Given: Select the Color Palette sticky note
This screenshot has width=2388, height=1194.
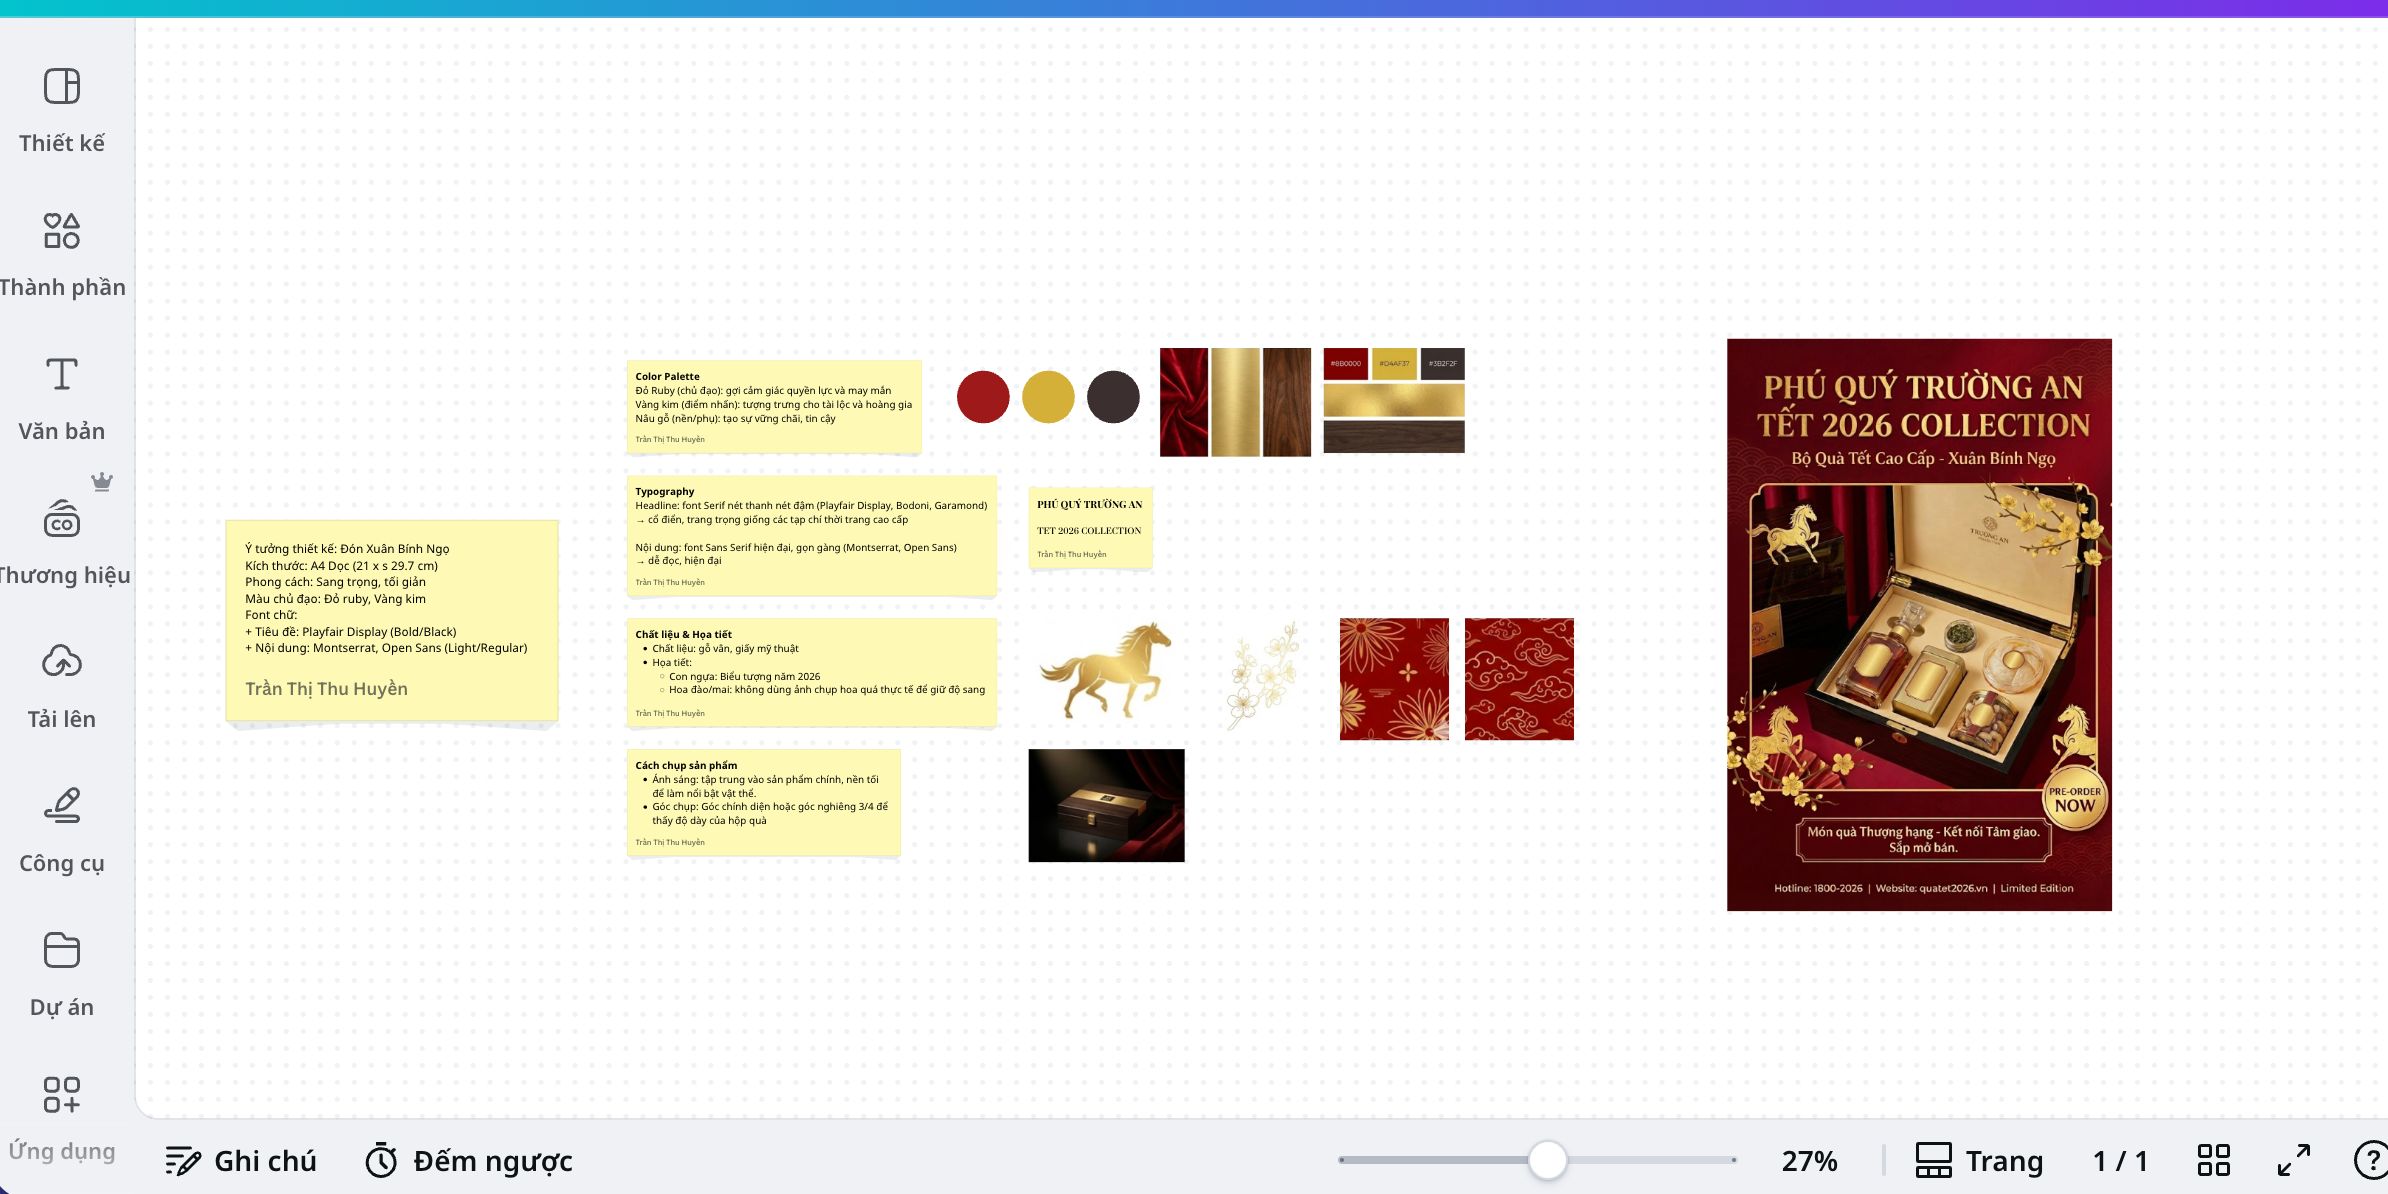Looking at the screenshot, I should (x=774, y=407).
